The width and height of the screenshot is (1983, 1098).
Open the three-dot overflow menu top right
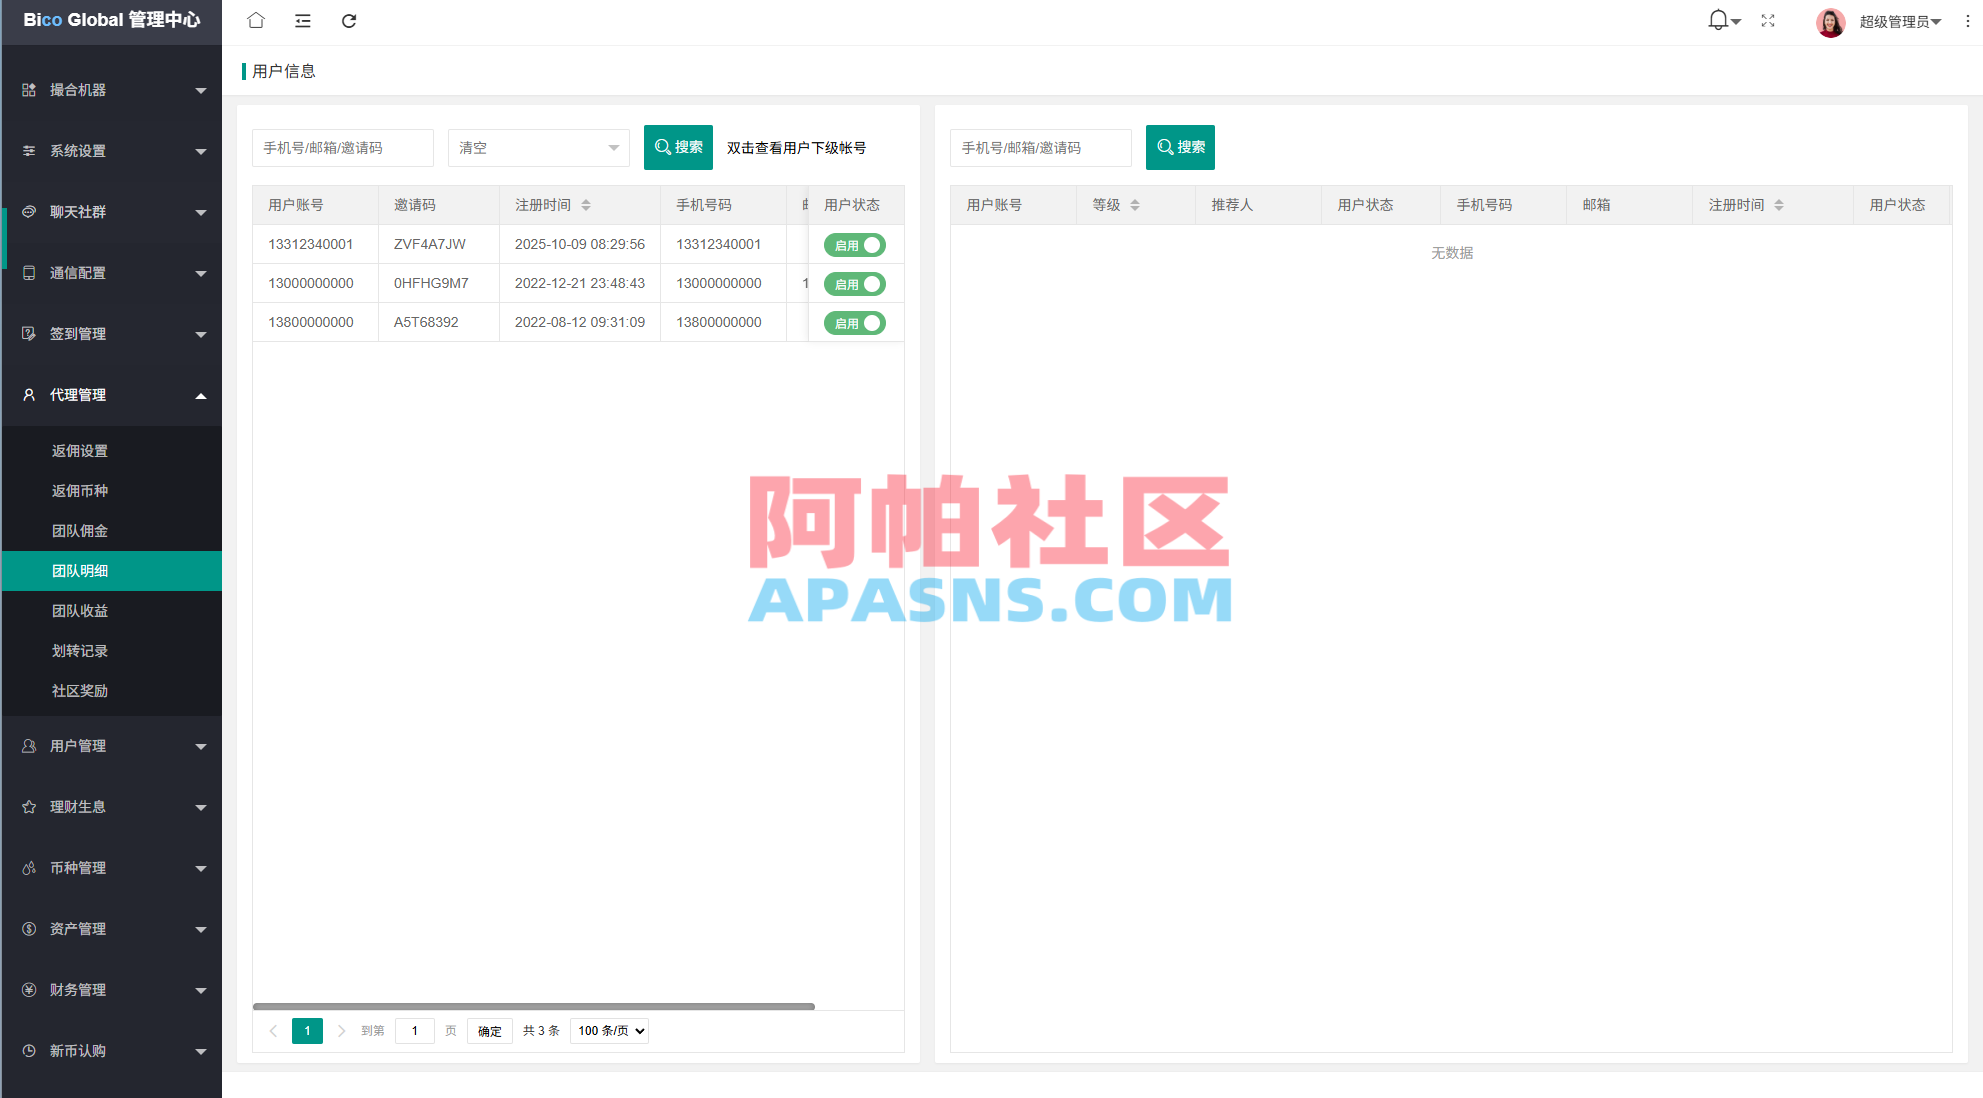click(1966, 21)
